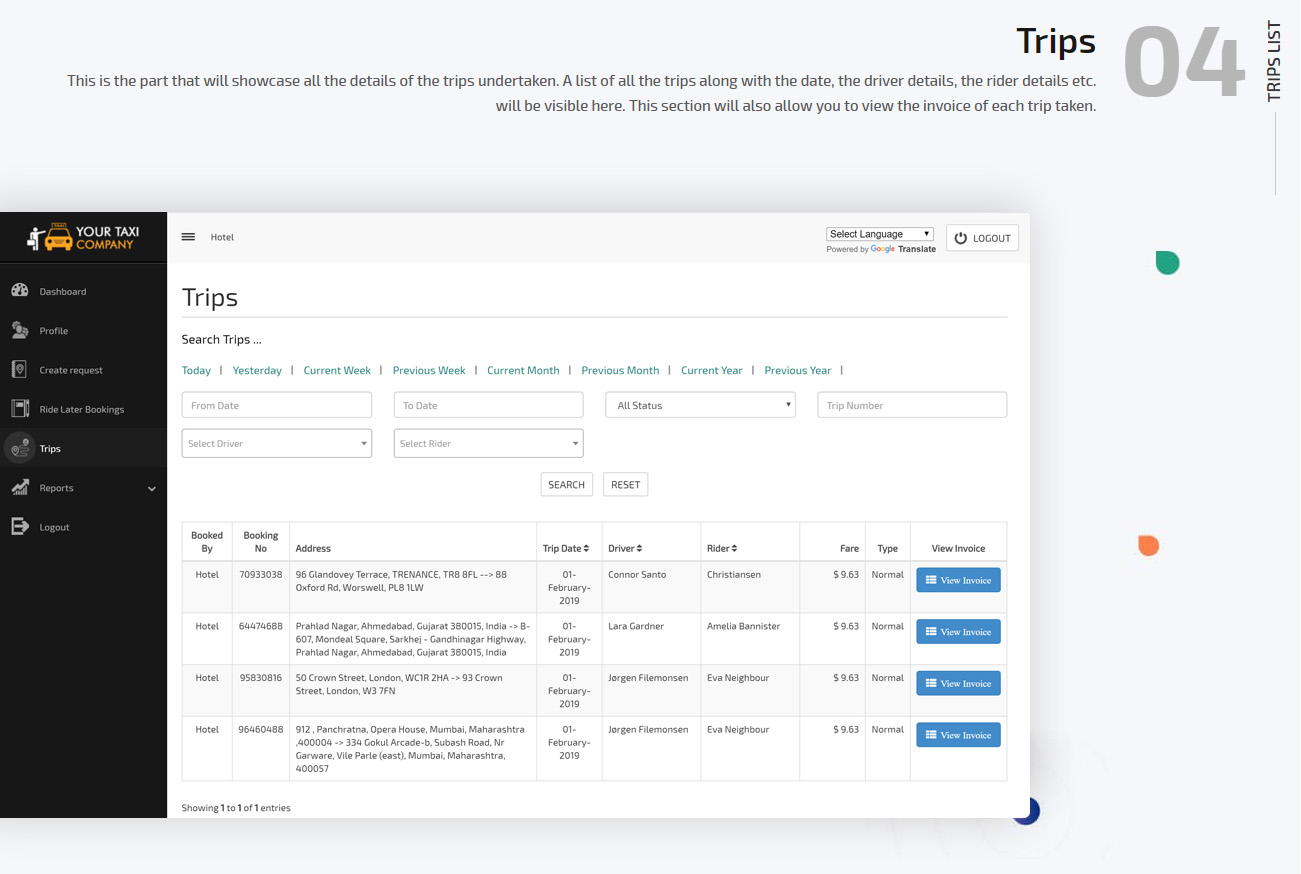Click the From Date field

(277, 405)
